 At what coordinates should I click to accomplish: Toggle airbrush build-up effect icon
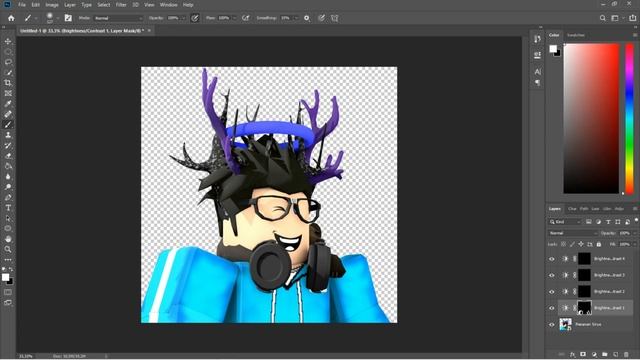pos(246,18)
